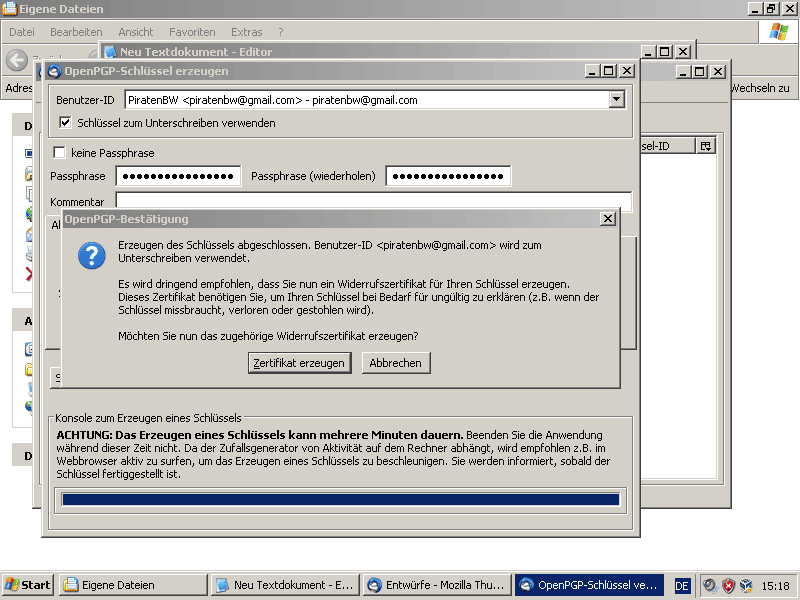Viewport: 800px width, 600px height.
Task: Open the Extras menu
Action: tap(246, 32)
